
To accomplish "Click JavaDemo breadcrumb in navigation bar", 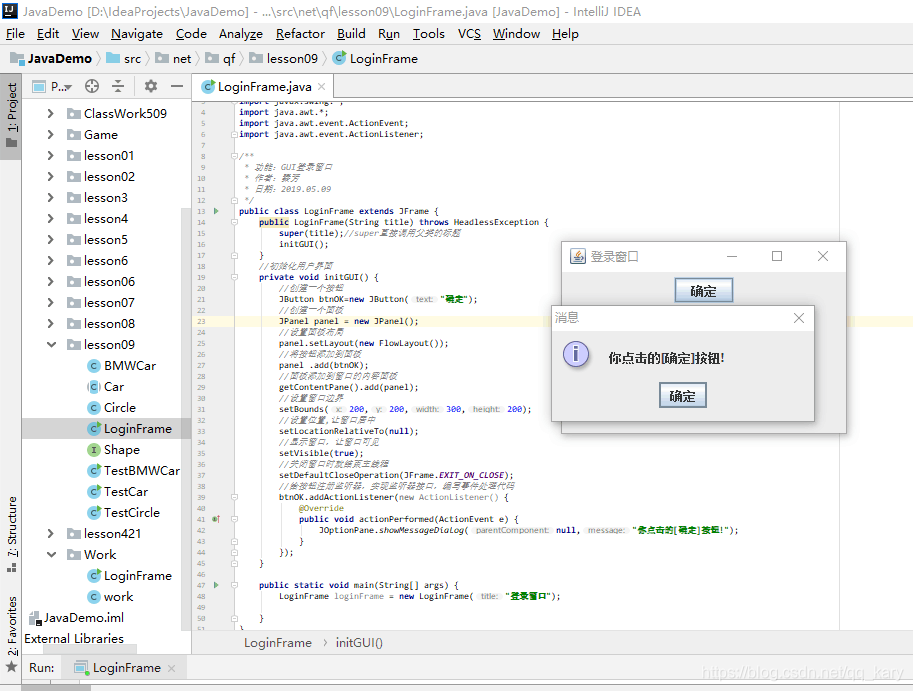I will (x=51, y=59).
